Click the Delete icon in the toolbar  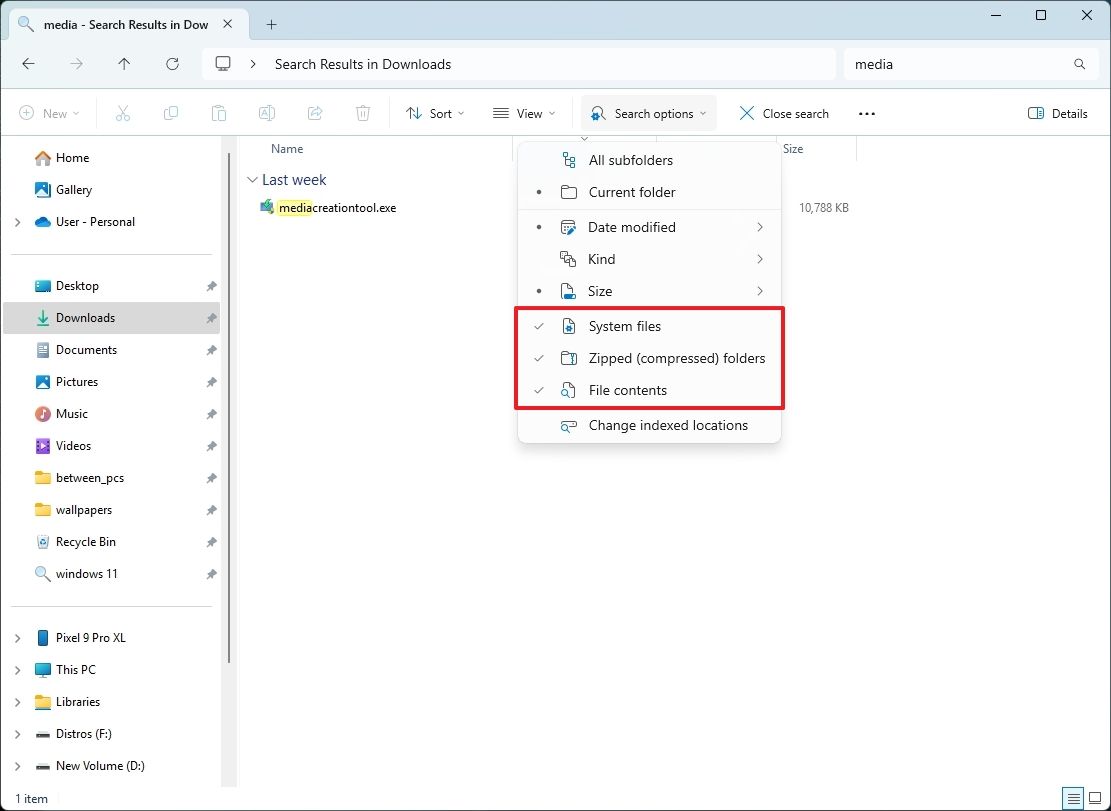[x=362, y=113]
